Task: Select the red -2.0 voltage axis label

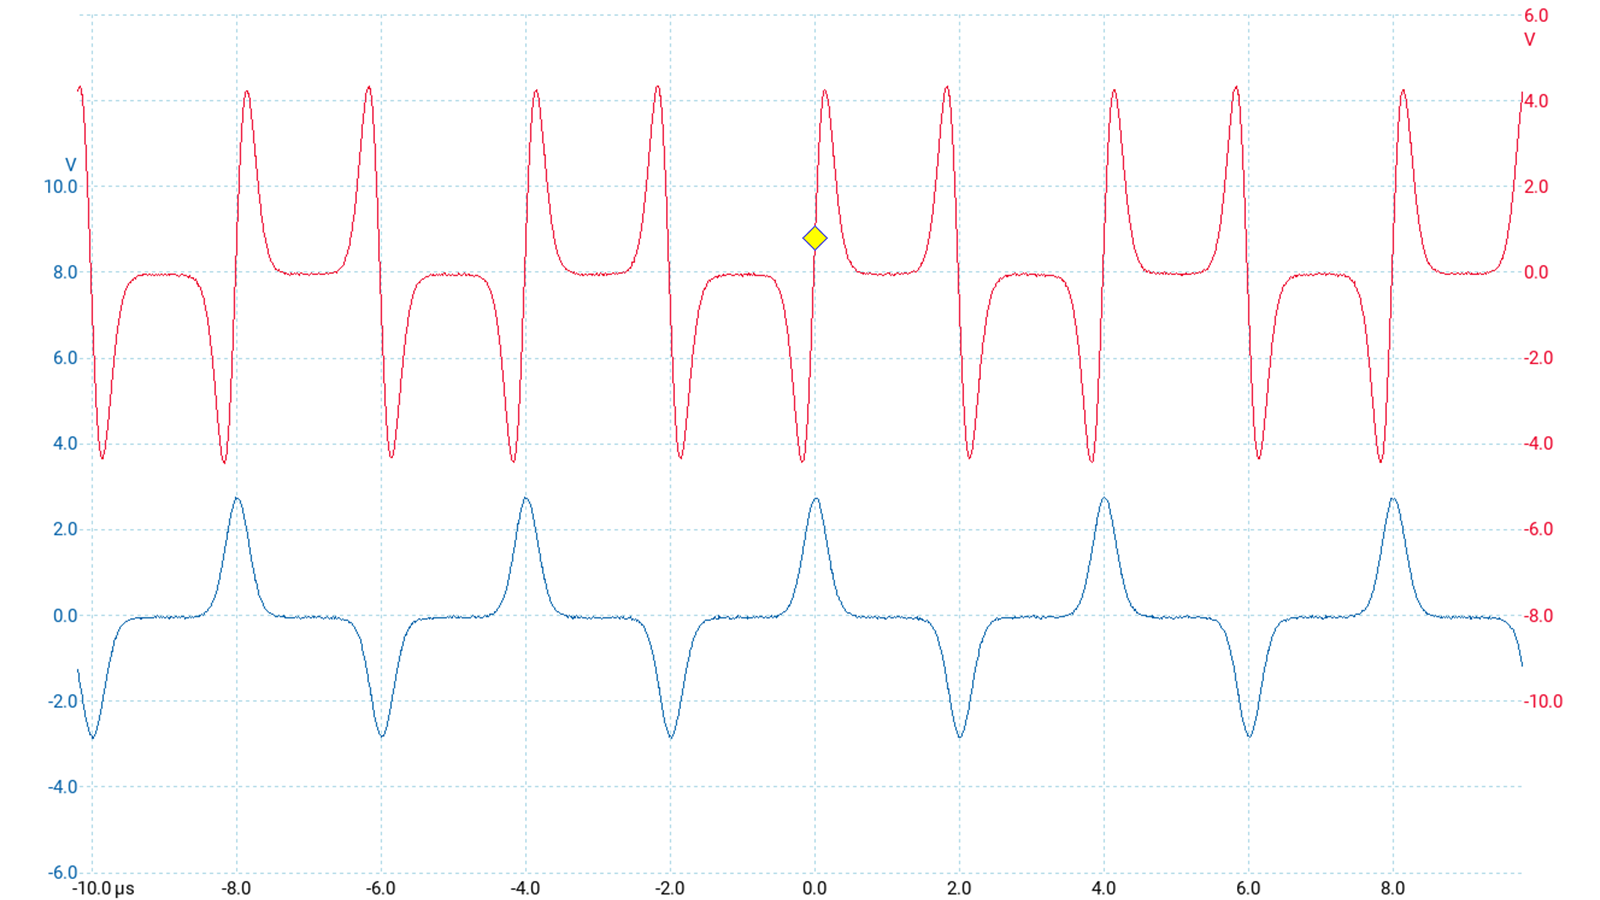Action: click(1538, 358)
